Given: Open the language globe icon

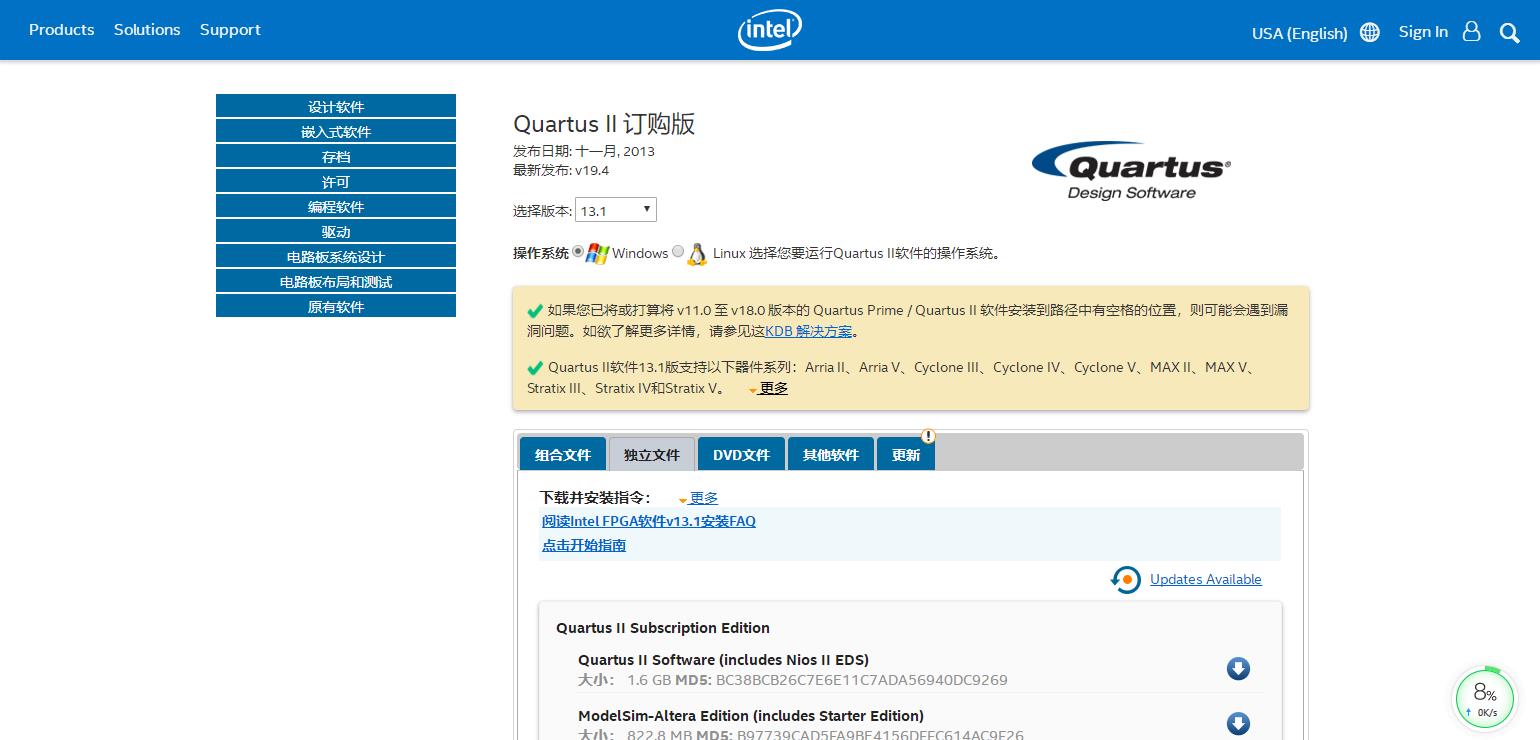Looking at the screenshot, I should pos(1369,32).
